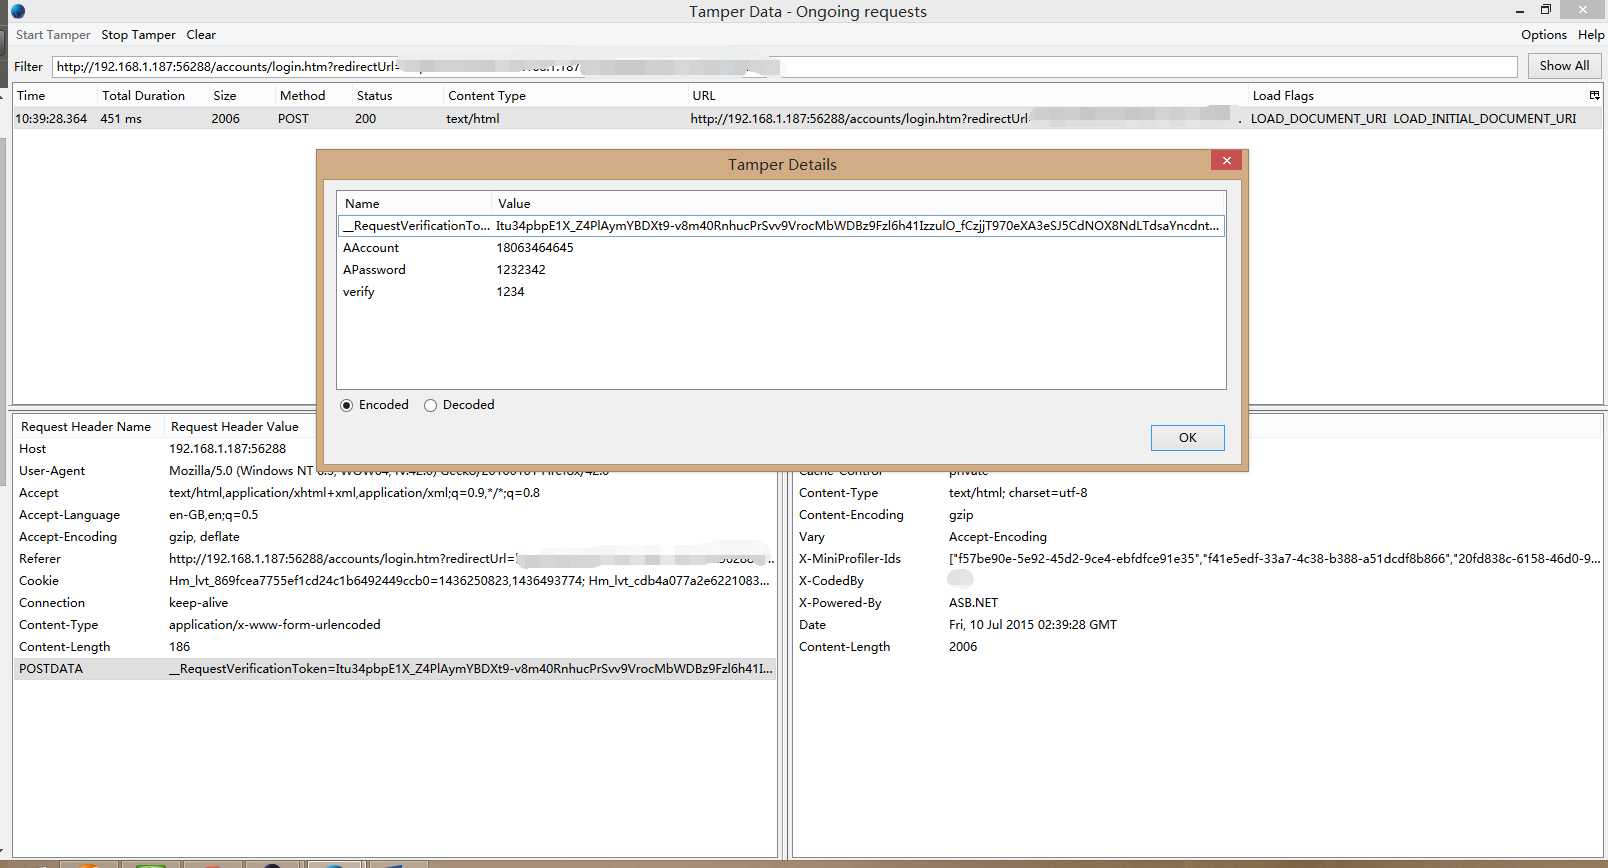Select the Decoded radio button
This screenshot has width=1608, height=868.
(x=431, y=405)
